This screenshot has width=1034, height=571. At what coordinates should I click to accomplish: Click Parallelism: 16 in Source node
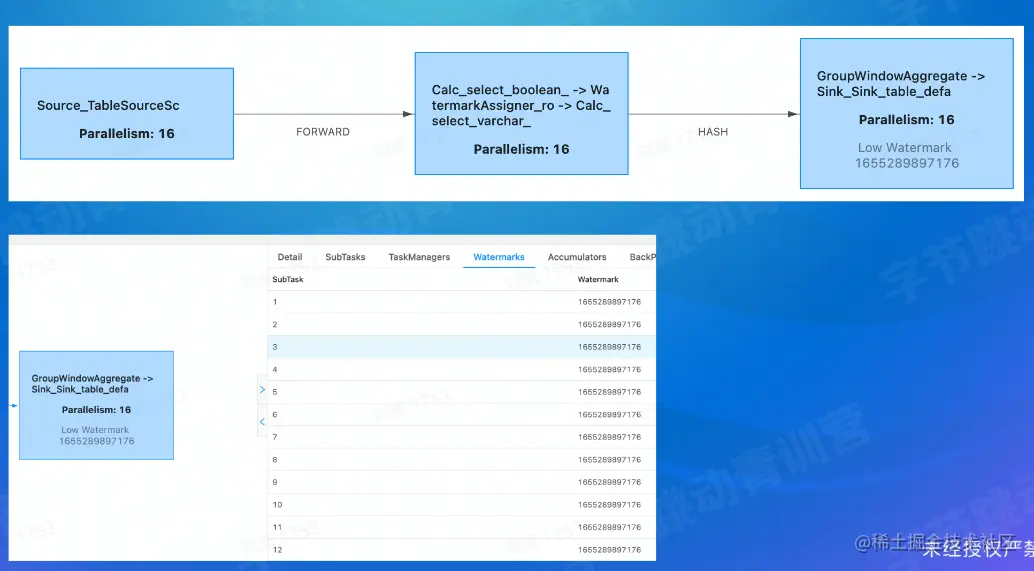(127, 134)
